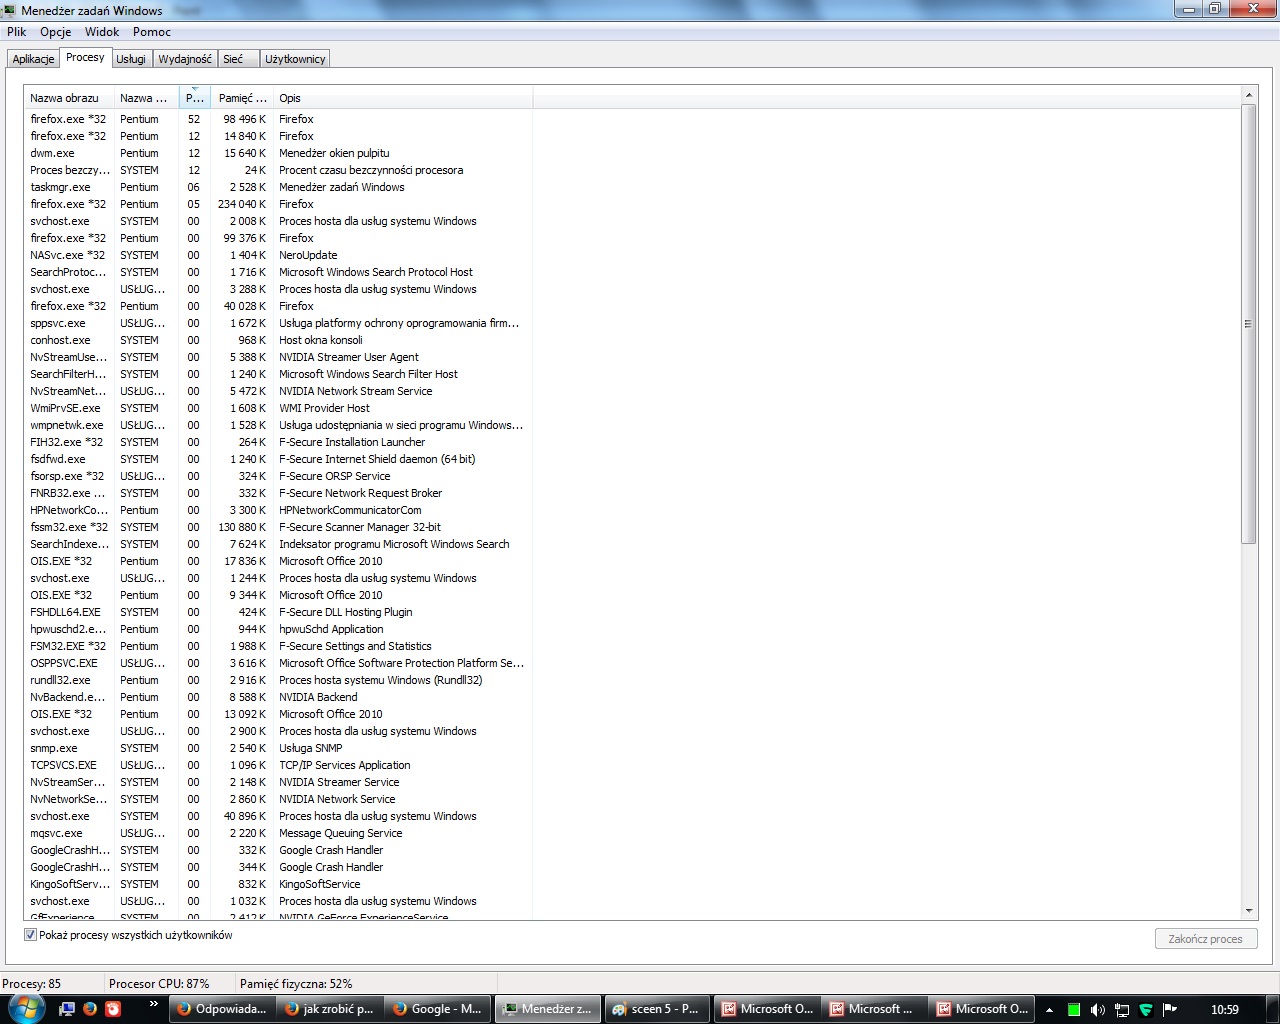Select the TCPSVCS.EXE process row
1280x1024 pixels.
pos(278,765)
